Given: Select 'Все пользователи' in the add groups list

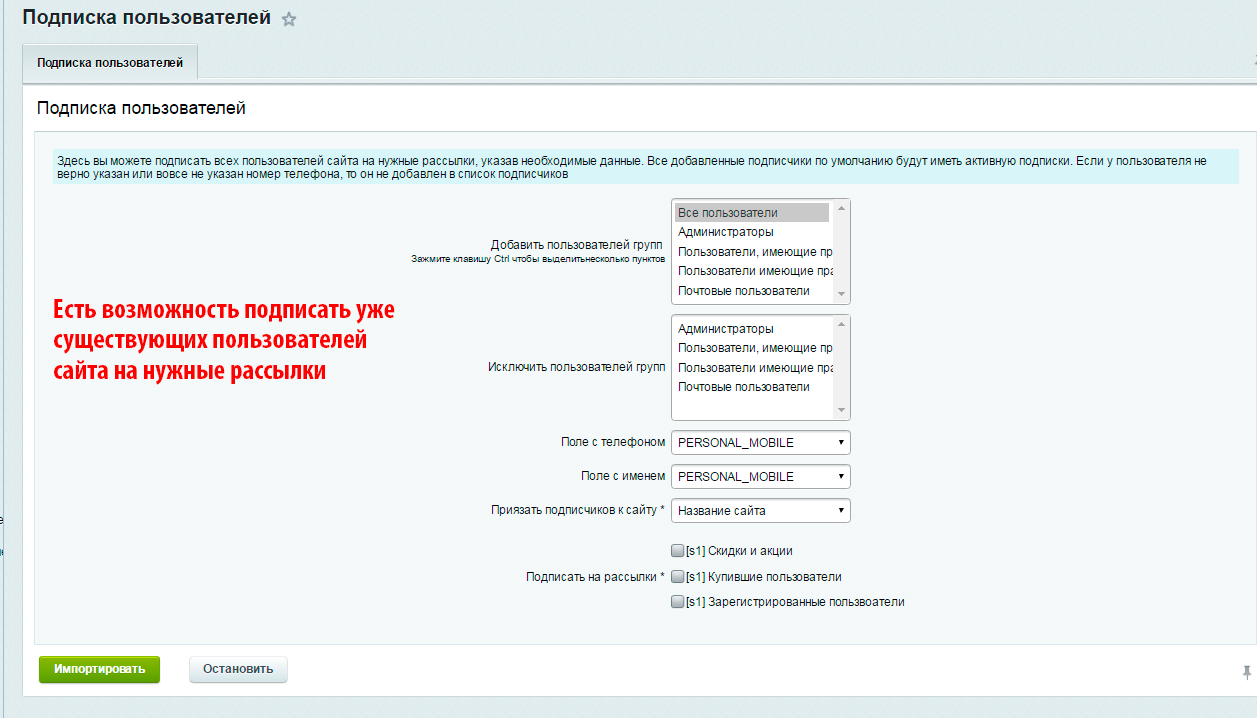Looking at the screenshot, I should pos(751,213).
